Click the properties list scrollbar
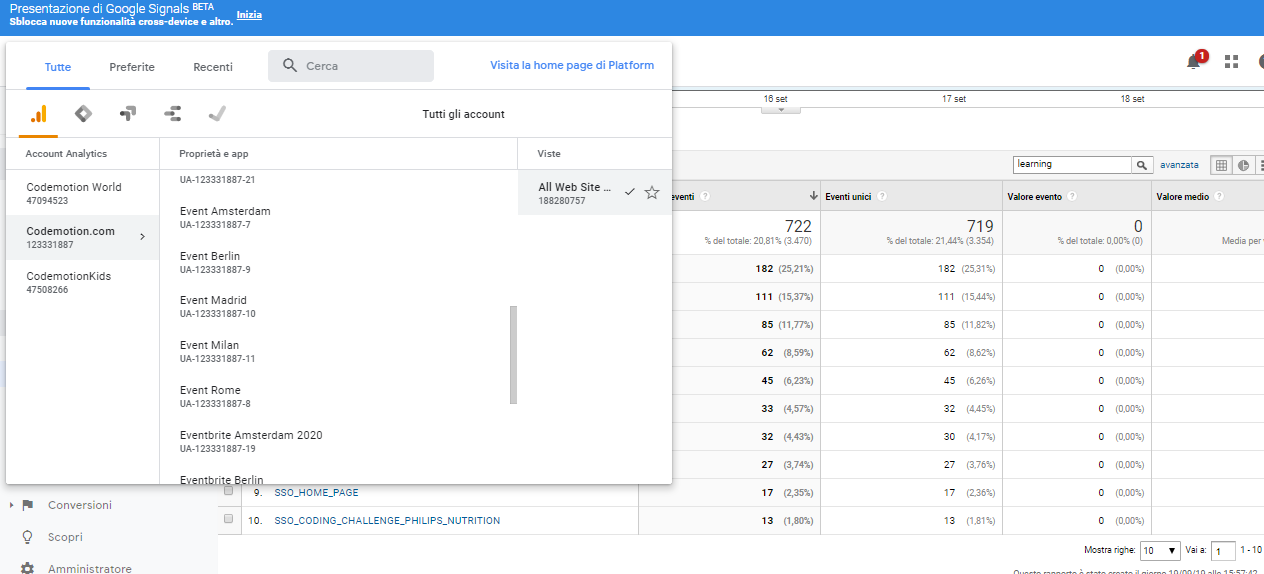Screen dimensions: 1264x574 point(514,354)
